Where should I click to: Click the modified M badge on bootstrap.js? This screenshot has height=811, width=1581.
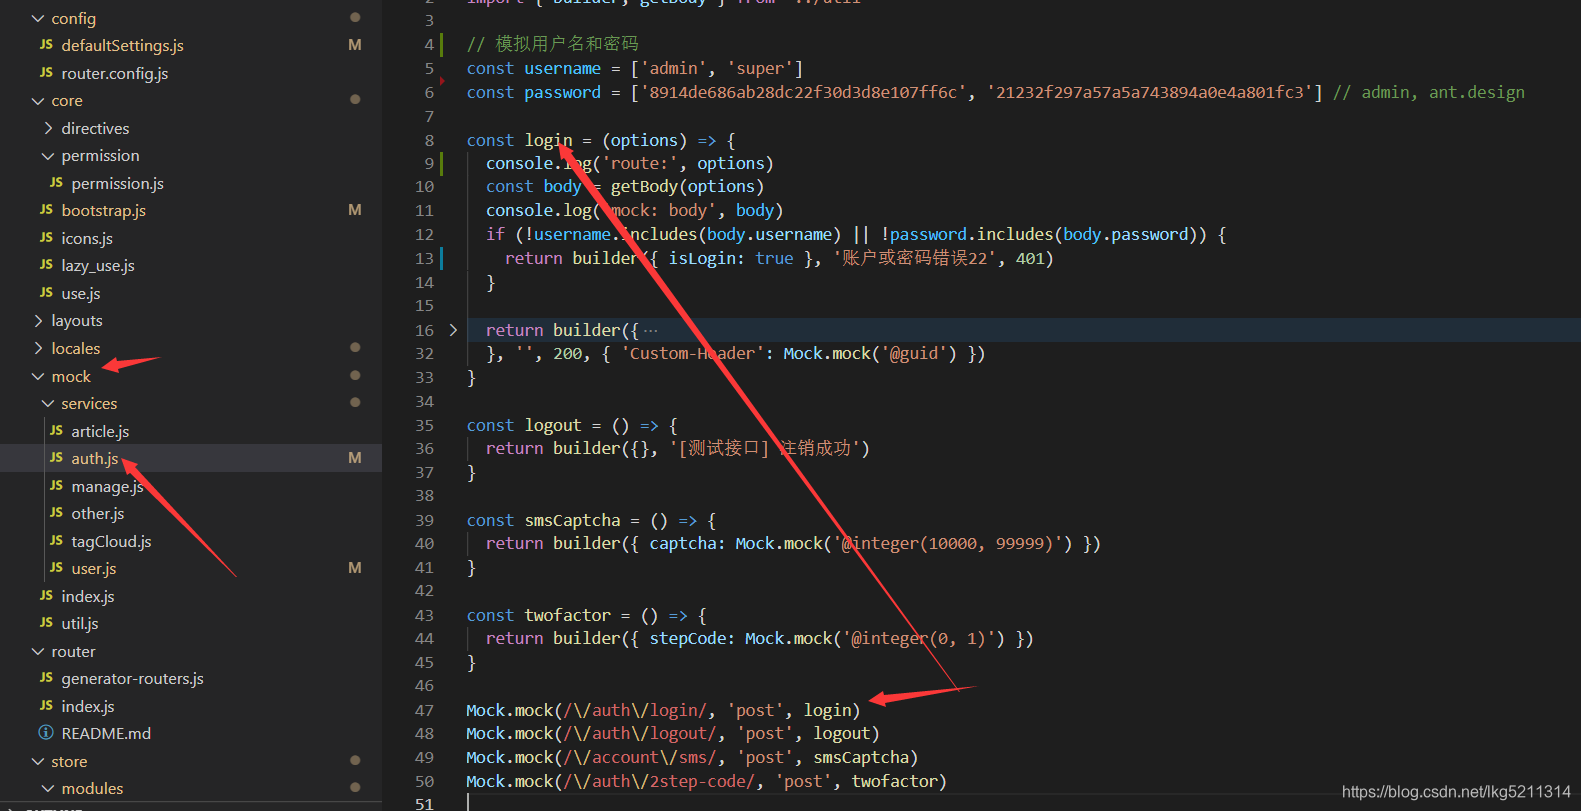[355, 210]
